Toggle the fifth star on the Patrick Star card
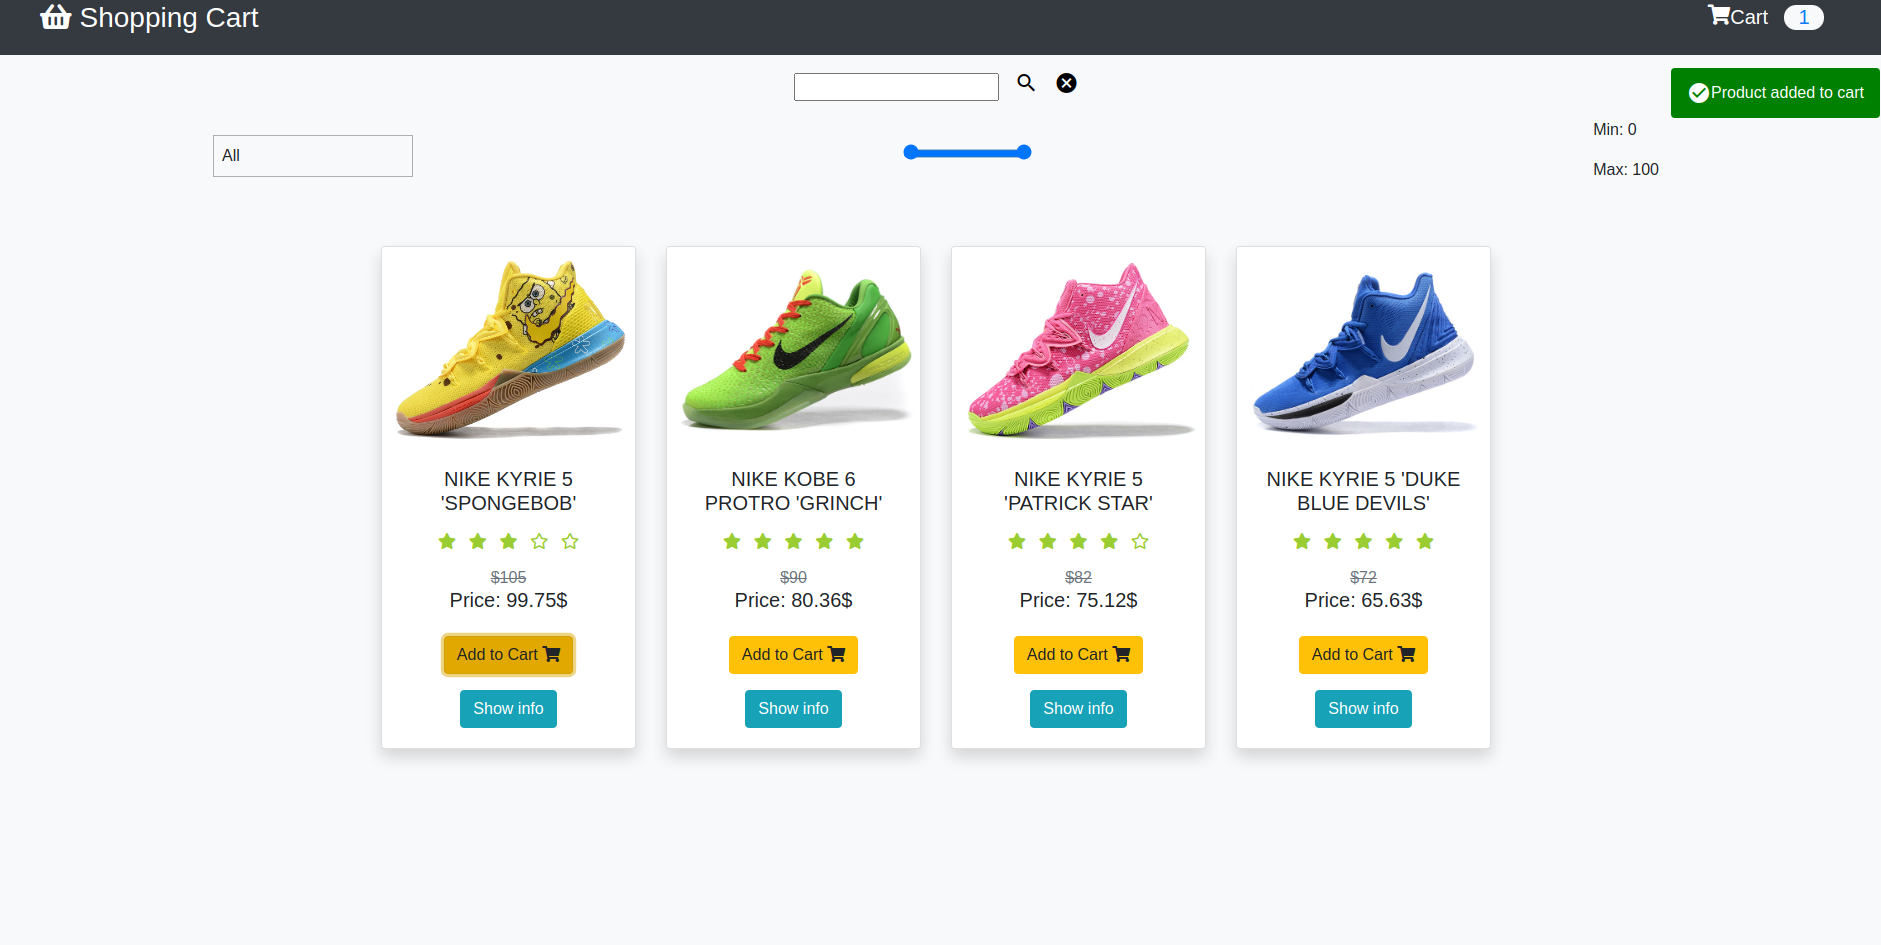Viewport: 1881px width, 945px height. coord(1140,541)
